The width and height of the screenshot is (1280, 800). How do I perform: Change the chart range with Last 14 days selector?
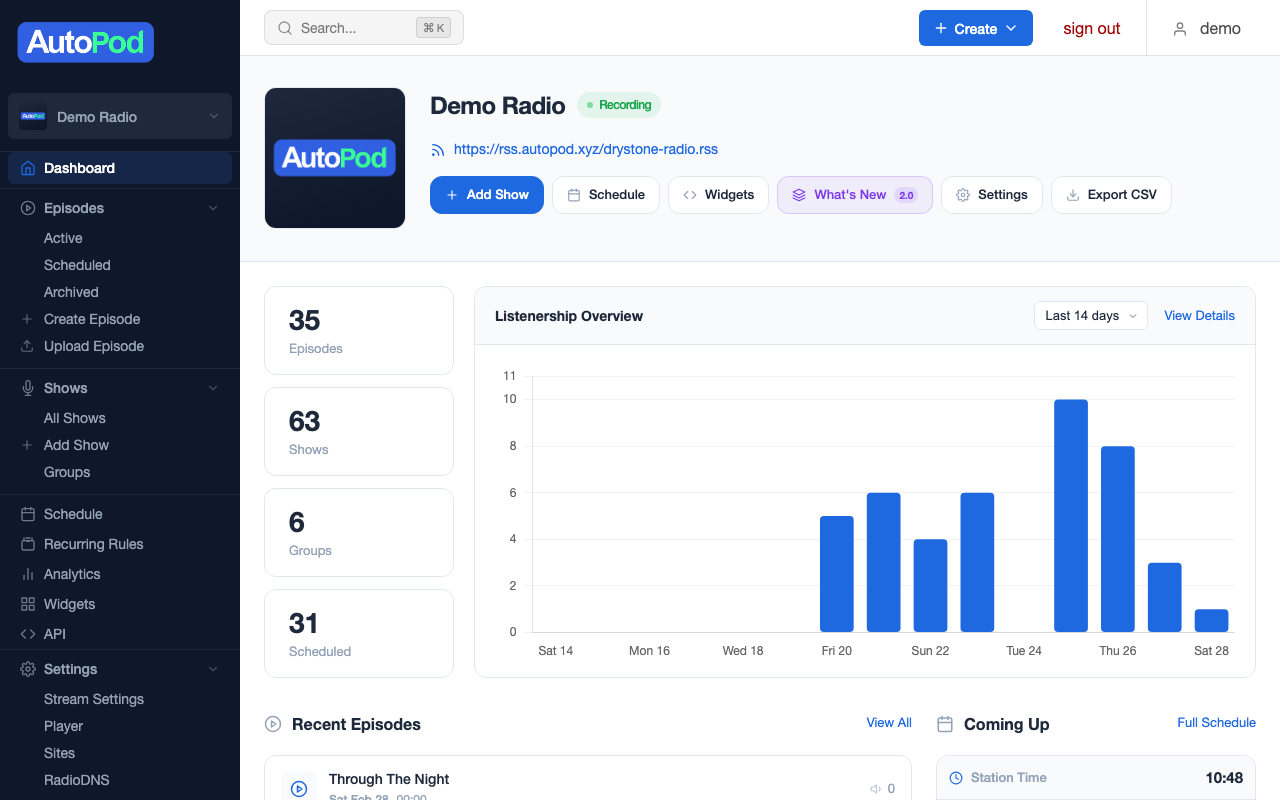click(1090, 315)
